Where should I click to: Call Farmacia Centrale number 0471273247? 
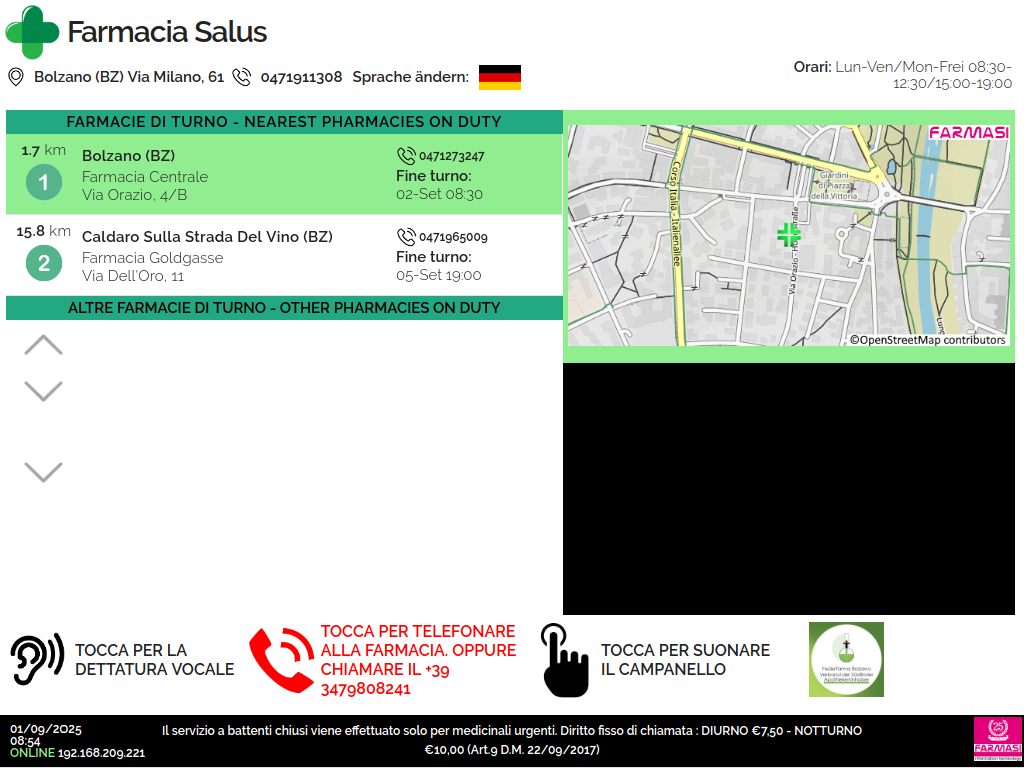pos(451,156)
